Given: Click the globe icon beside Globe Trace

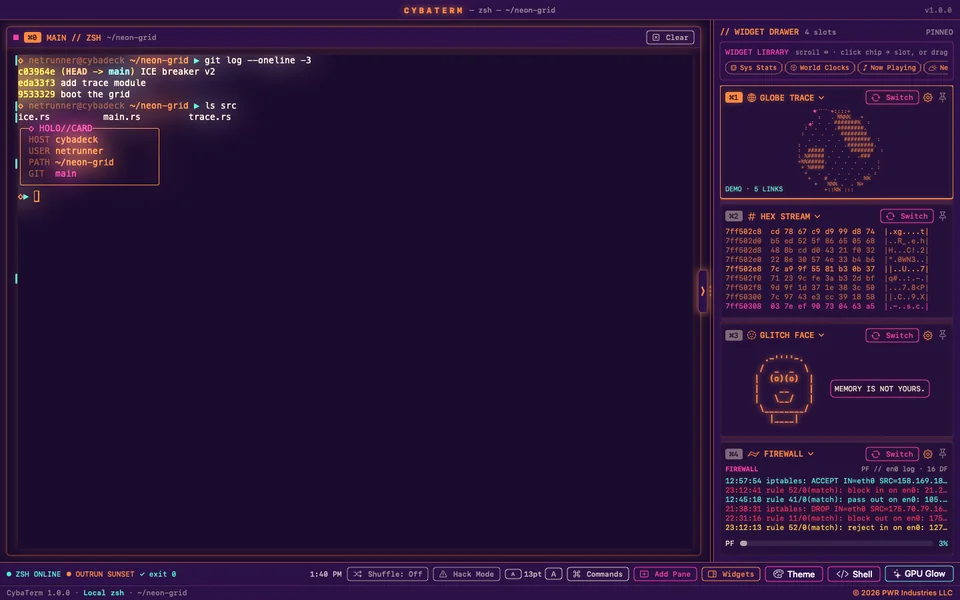Looking at the screenshot, I should pyautogui.click(x=751, y=97).
